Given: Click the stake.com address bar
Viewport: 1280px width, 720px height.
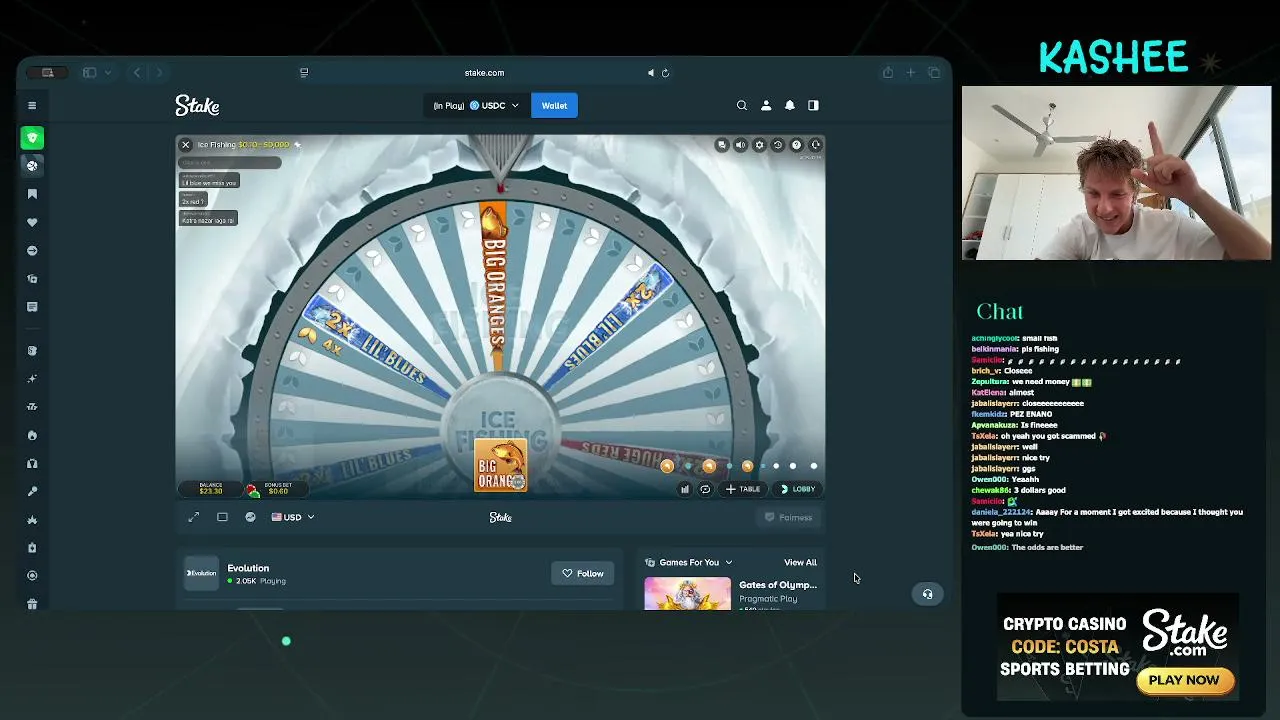Looking at the screenshot, I should pos(484,73).
